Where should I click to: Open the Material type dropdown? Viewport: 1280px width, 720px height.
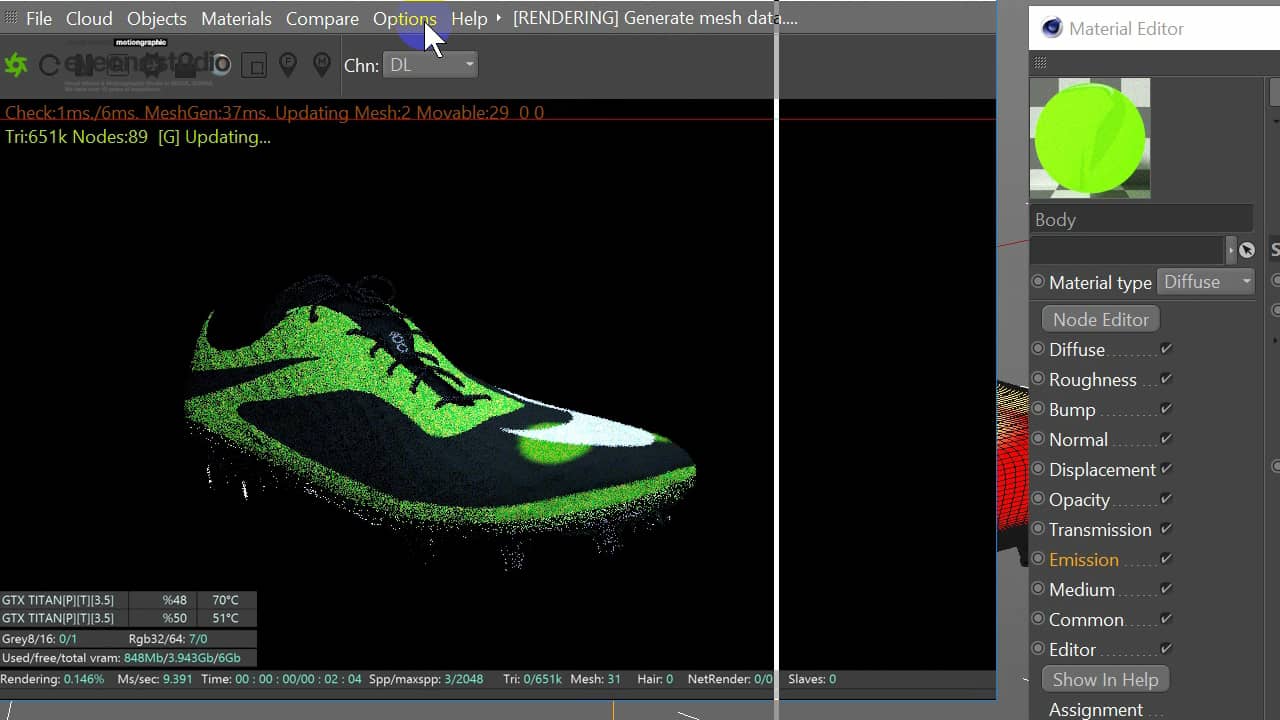click(x=1206, y=282)
